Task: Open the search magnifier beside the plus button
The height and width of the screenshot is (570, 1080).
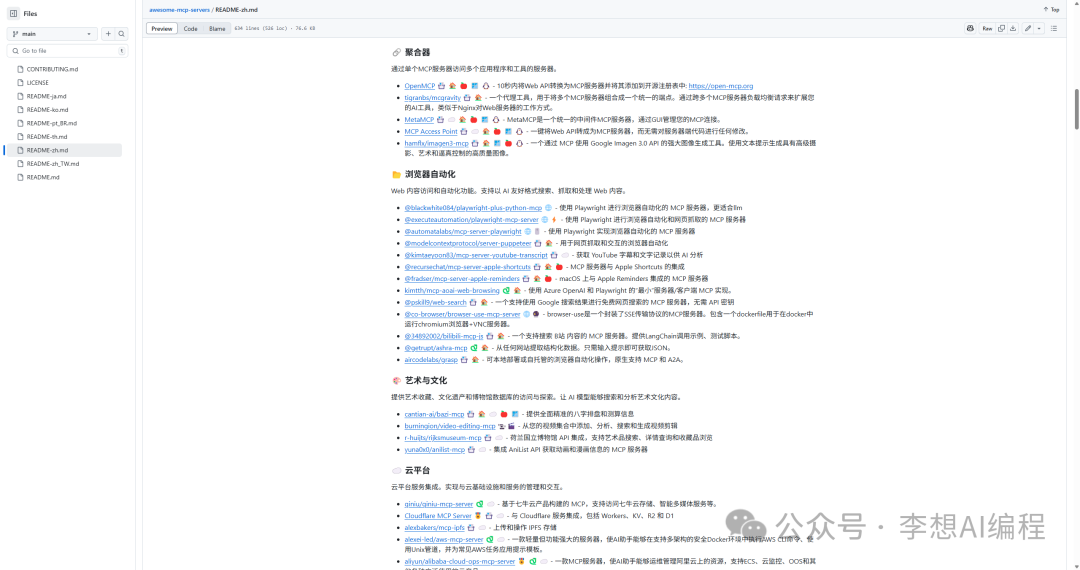Action: [x=121, y=34]
